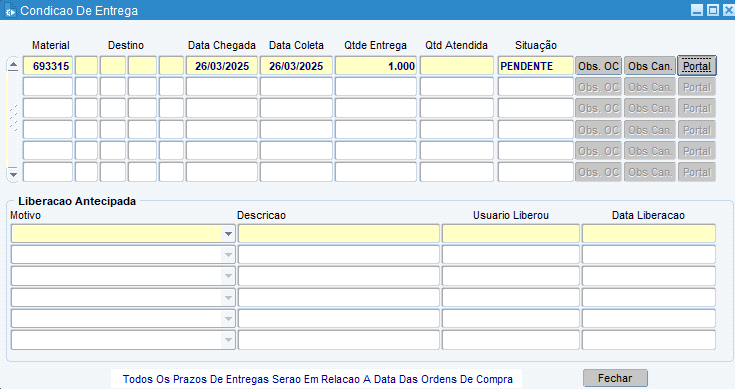This screenshot has width=735, height=389.
Task: Click the Fechar button
Action: point(615,378)
